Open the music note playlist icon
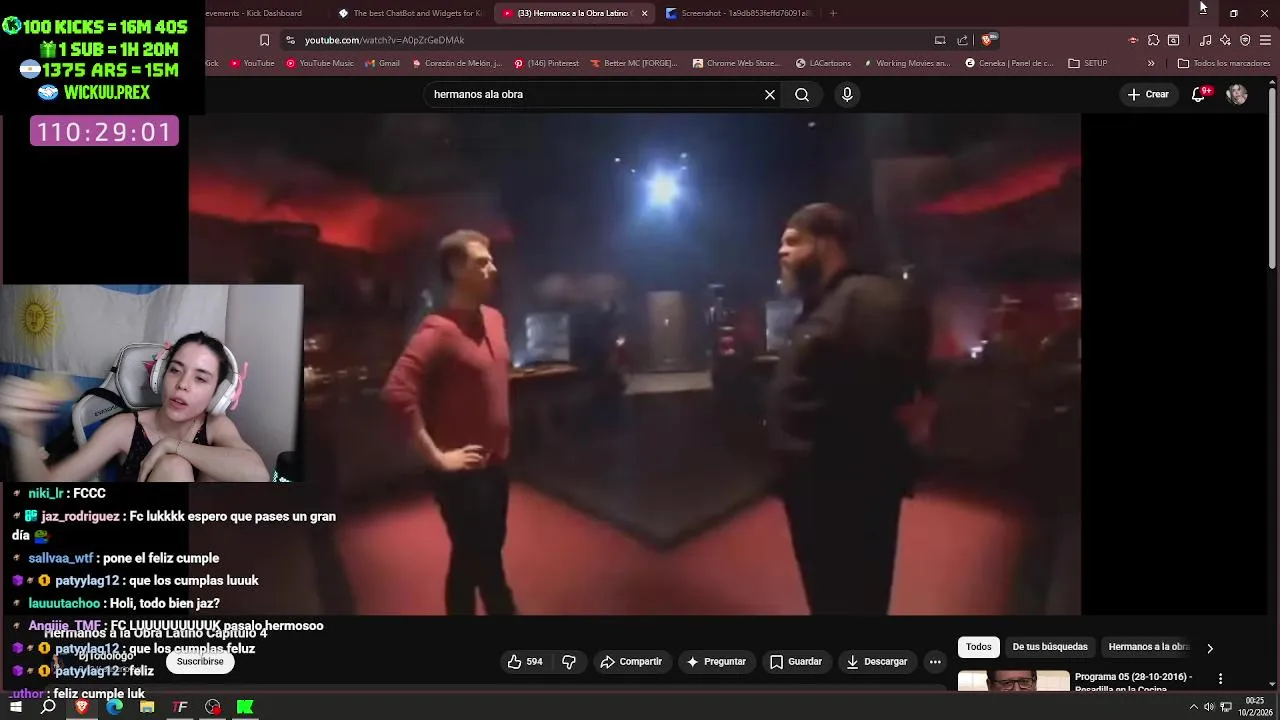1280x720 pixels. 1205,40
